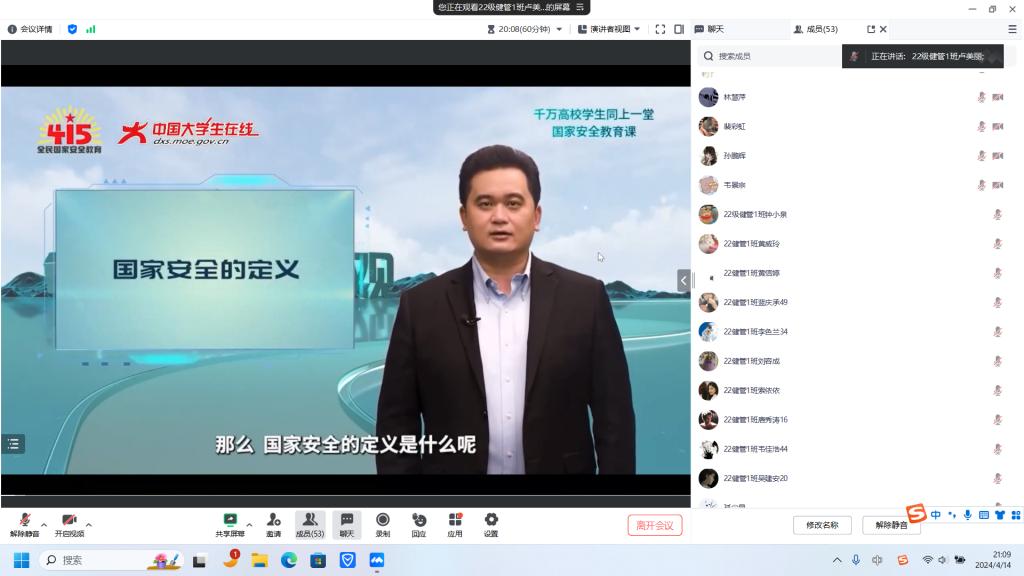Click the blue security shield icon
This screenshot has height=576, width=1024.
coord(72,29)
